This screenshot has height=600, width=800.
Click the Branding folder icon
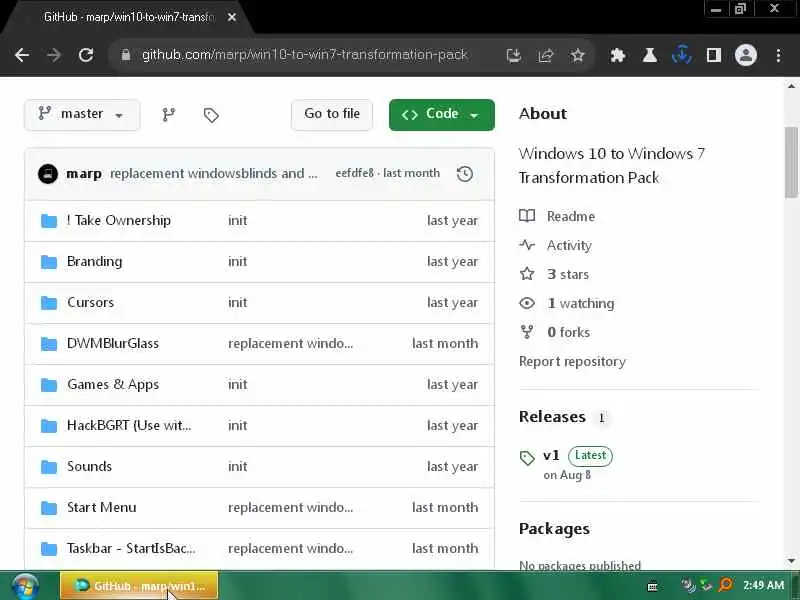tap(49, 262)
